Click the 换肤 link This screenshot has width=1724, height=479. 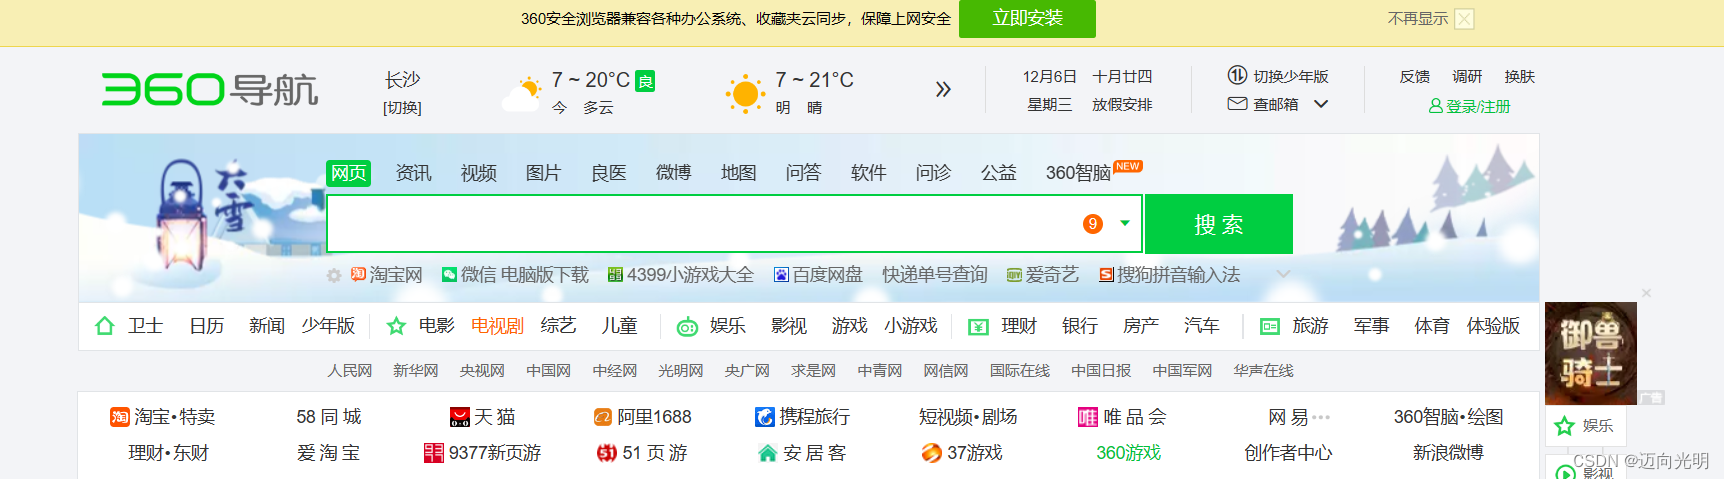1519,77
